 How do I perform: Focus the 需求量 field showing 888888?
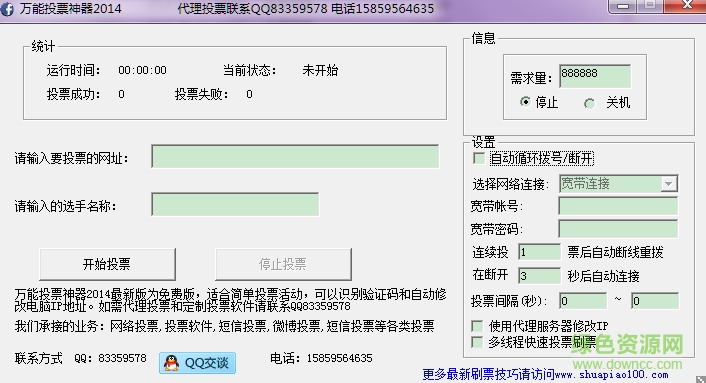595,76
